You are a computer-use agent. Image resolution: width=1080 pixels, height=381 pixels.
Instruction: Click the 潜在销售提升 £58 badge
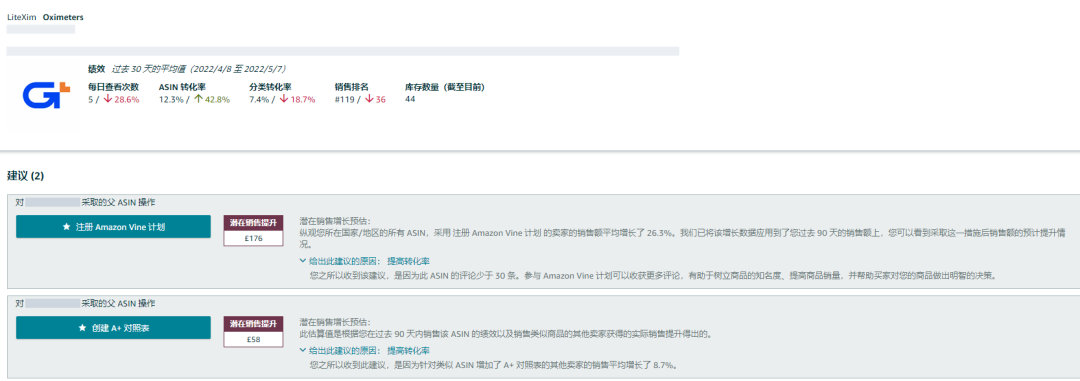point(253,331)
